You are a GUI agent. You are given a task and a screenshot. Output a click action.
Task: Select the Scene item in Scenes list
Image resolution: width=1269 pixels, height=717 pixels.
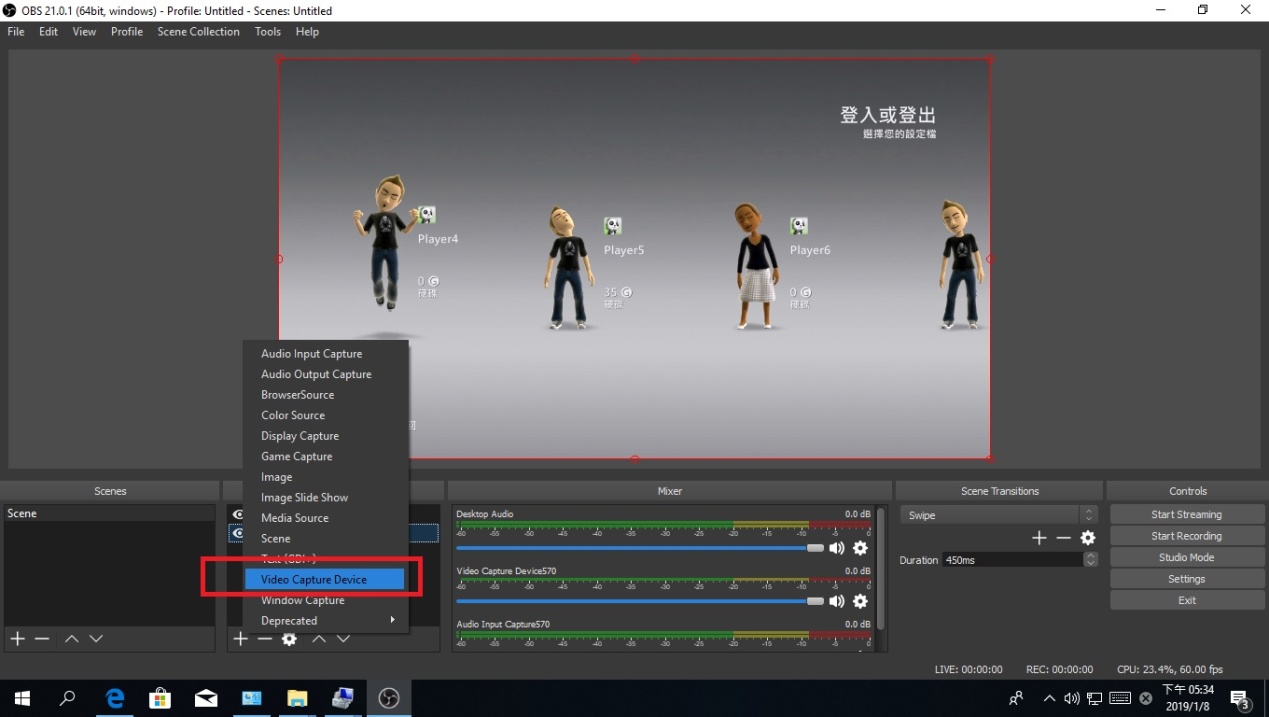pos(109,514)
